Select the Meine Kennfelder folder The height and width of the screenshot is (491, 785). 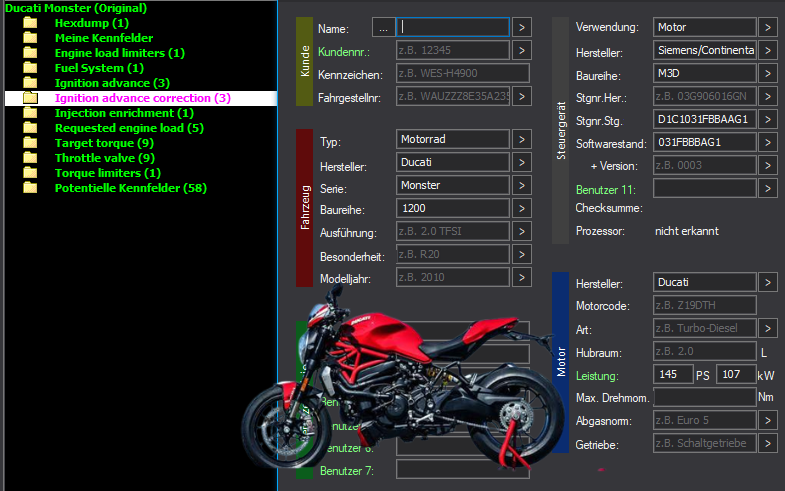tap(104, 38)
